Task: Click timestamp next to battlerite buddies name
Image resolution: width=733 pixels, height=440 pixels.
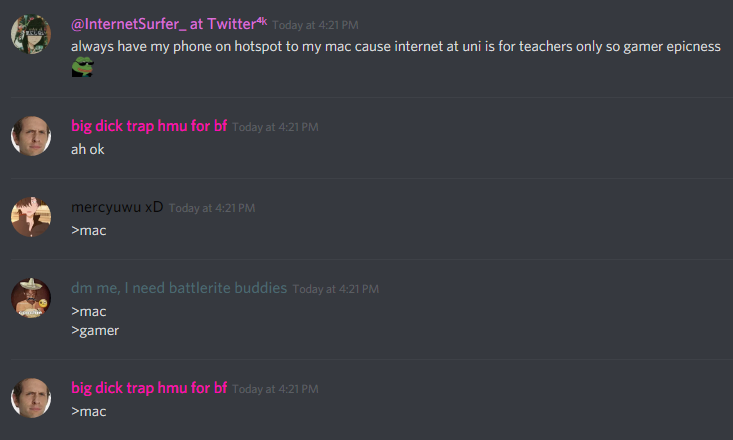Action: click(336, 289)
